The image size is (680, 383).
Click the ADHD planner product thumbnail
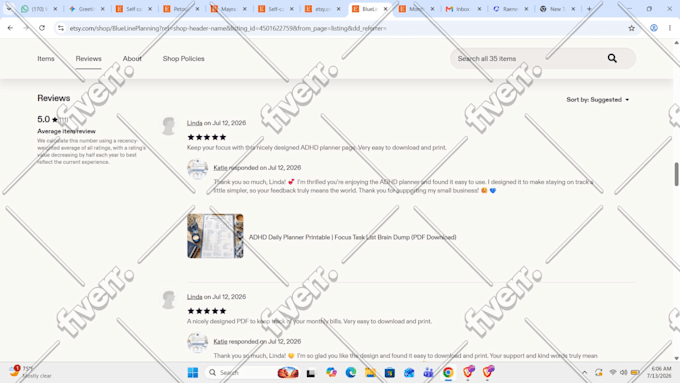point(215,236)
